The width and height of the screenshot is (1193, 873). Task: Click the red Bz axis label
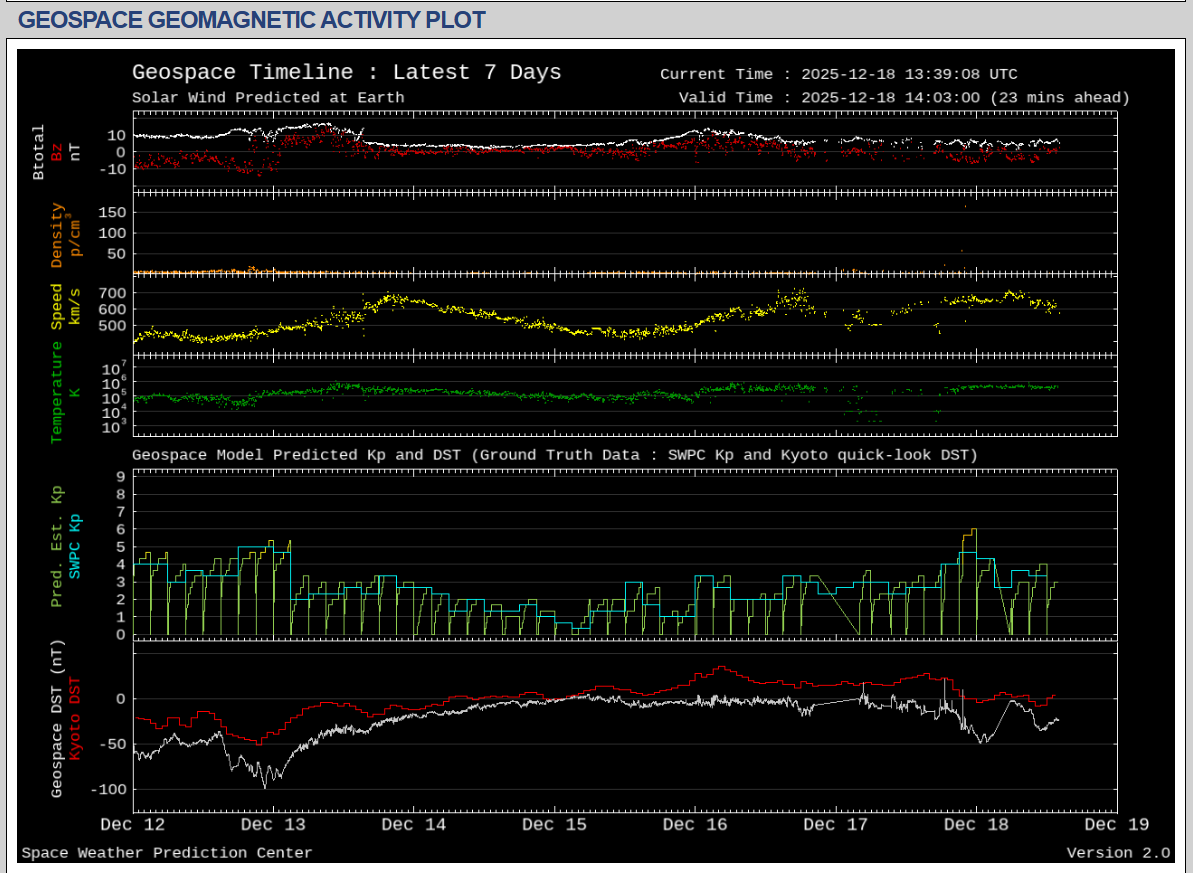pyautogui.click(x=57, y=152)
